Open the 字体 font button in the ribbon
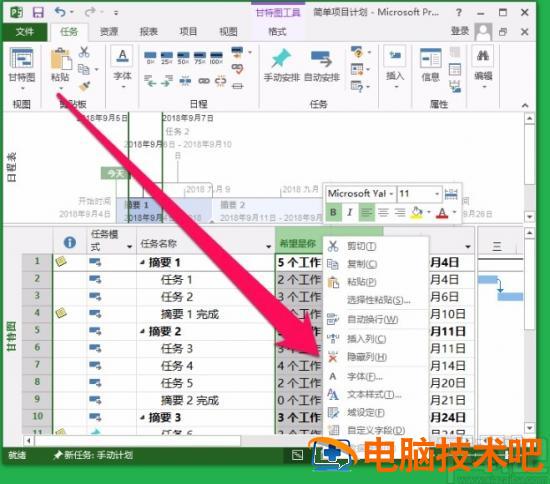 pos(122,67)
